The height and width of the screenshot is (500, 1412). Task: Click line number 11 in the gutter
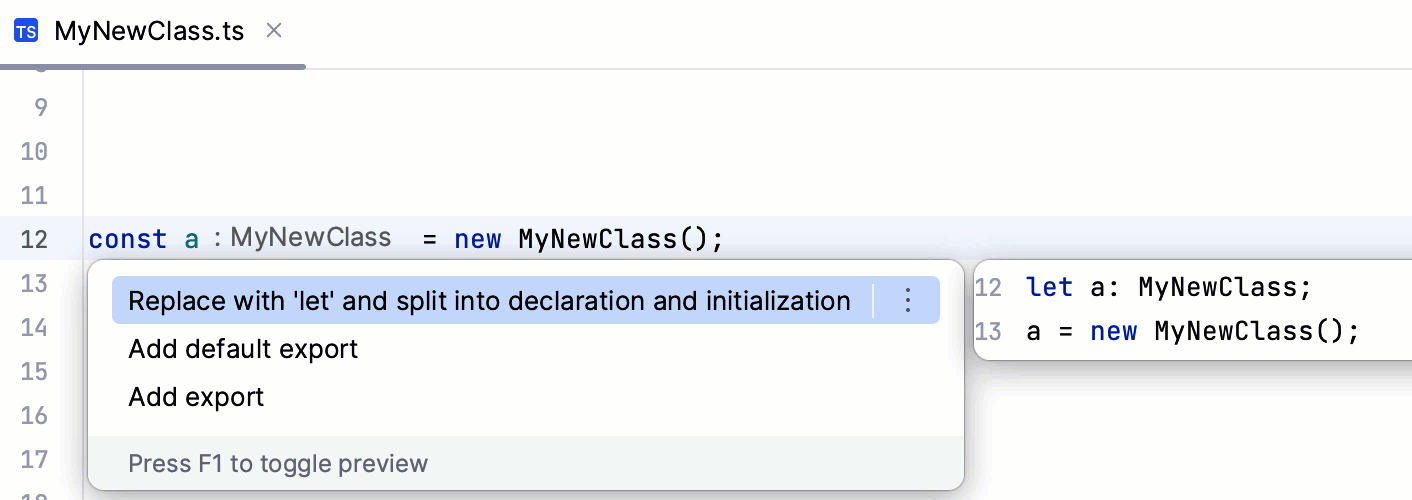tap(34, 196)
